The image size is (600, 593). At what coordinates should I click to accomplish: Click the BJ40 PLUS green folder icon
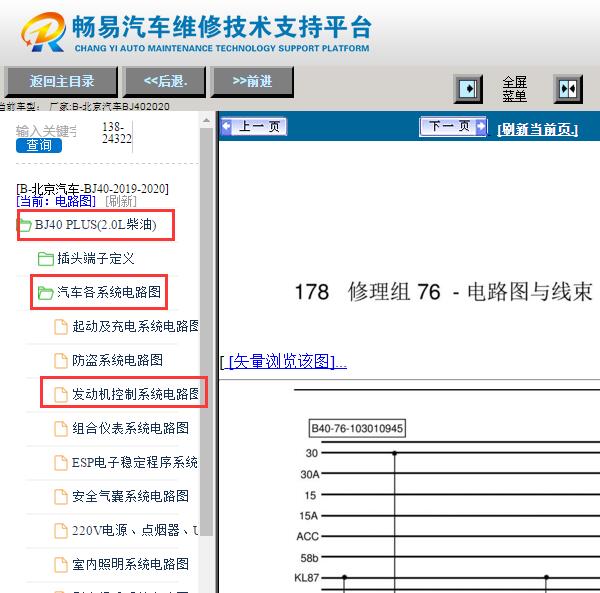pyautogui.click(x=24, y=225)
